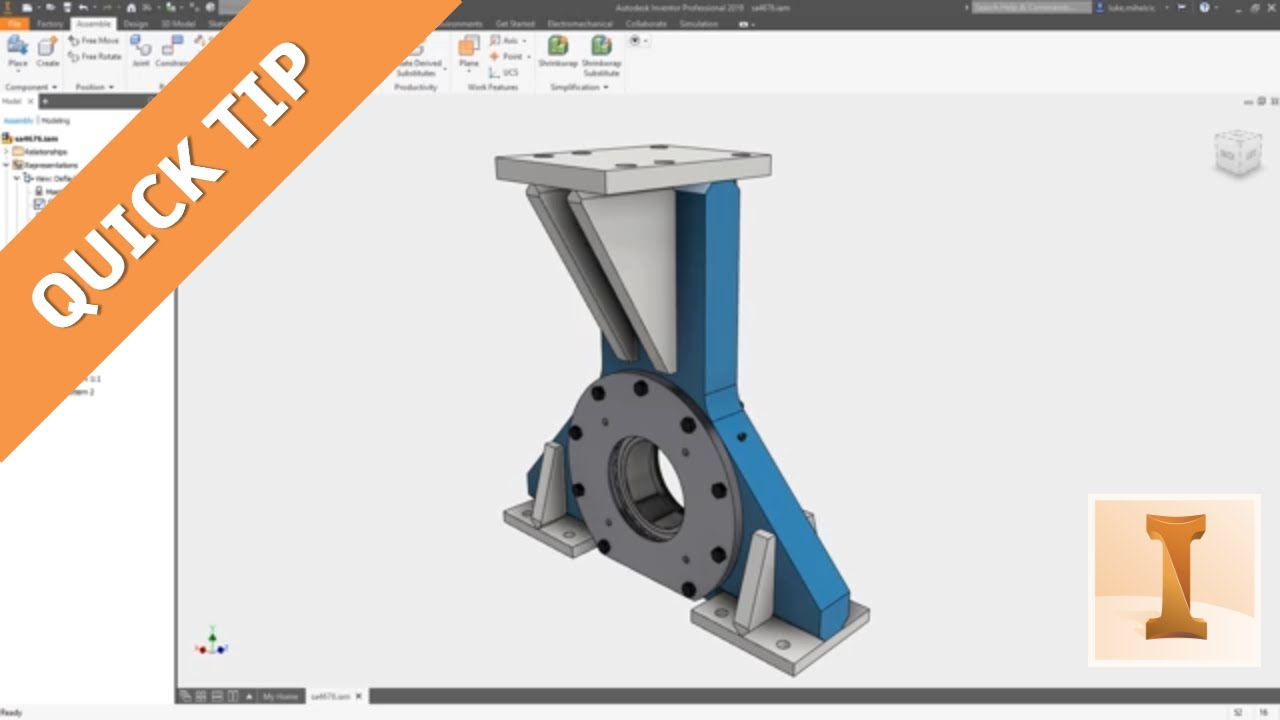The width and height of the screenshot is (1280, 720).
Task: Select the top mounting plate part
Action: point(633,167)
